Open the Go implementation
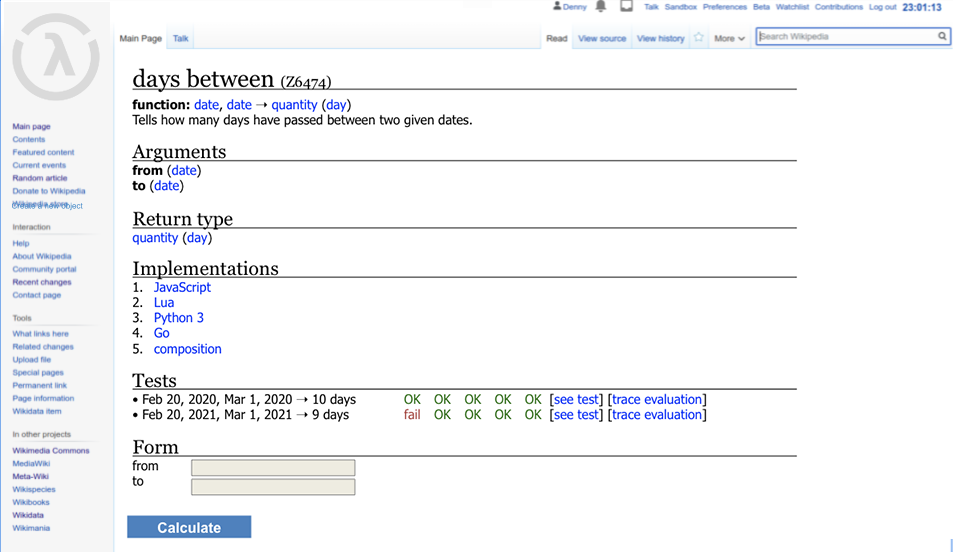Screen dimensions: 960x552 (162, 333)
